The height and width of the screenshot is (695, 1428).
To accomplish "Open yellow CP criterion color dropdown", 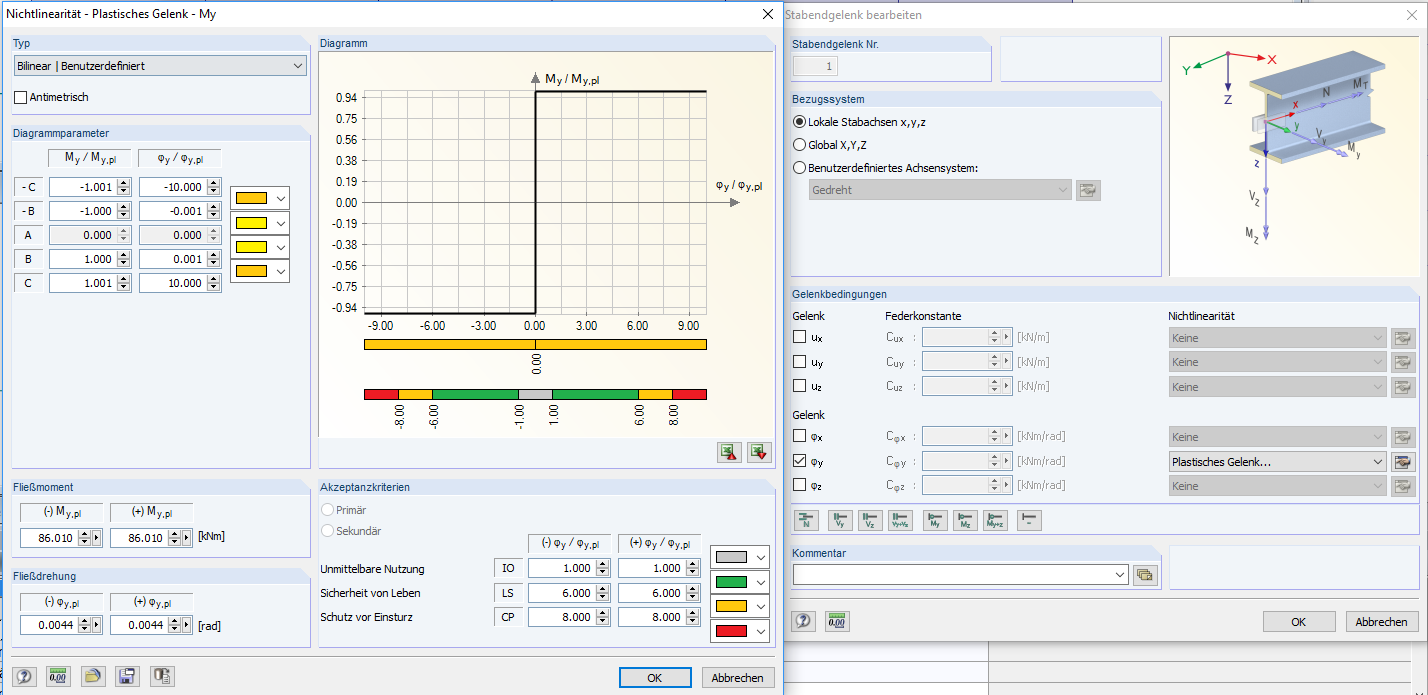I will pyautogui.click(x=760, y=607).
